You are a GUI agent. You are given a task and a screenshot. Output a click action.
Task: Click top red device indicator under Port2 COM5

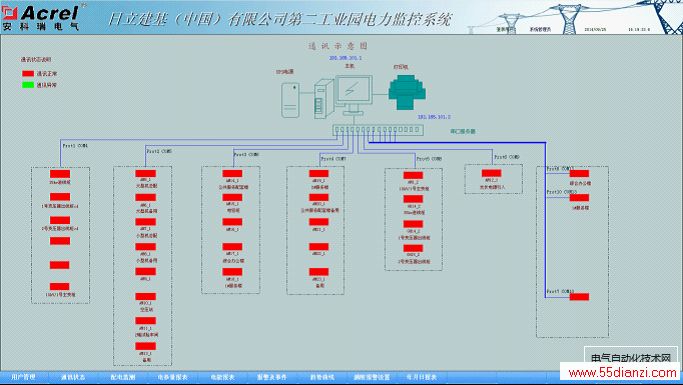click(145, 173)
